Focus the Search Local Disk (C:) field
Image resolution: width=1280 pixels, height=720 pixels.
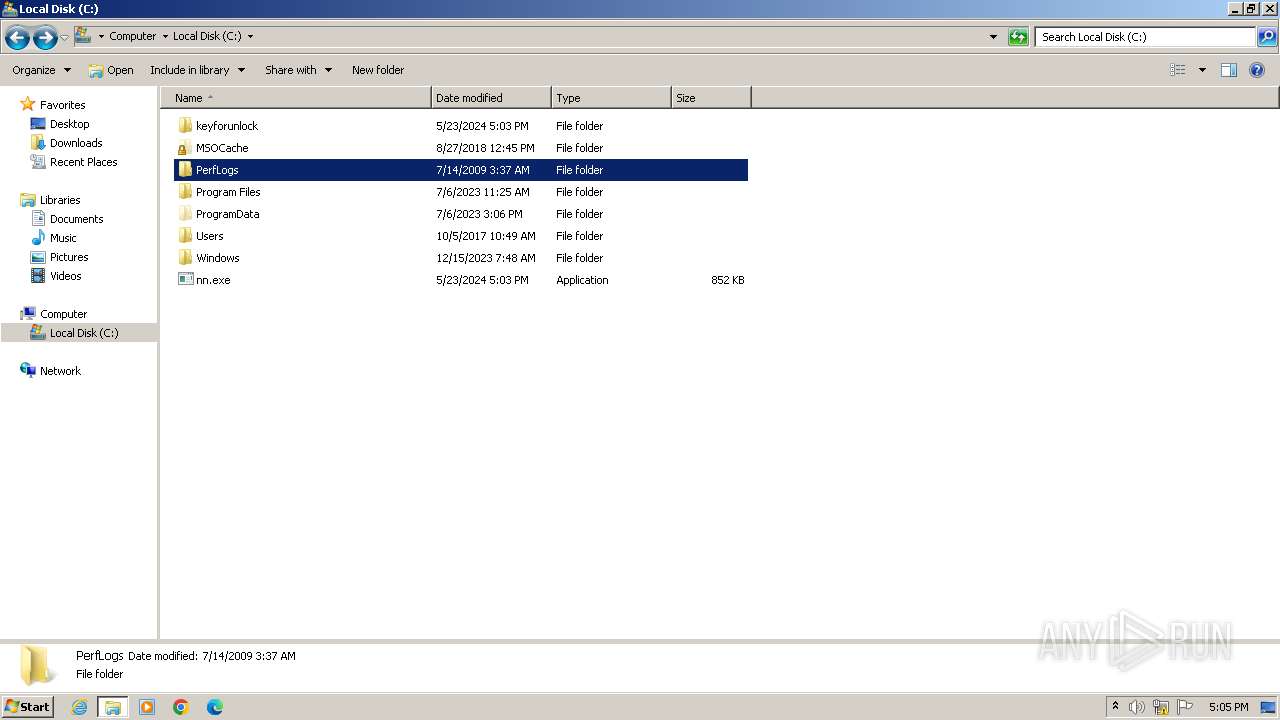1145,37
